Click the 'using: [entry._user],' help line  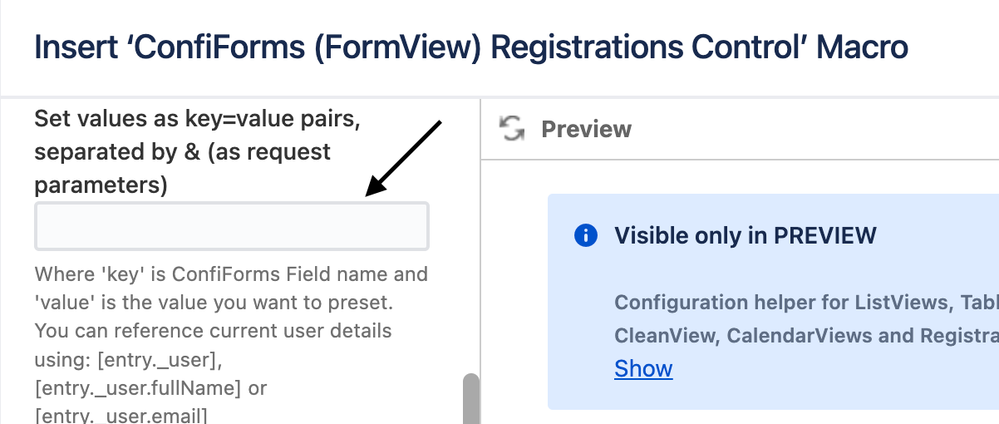[128, 360]
